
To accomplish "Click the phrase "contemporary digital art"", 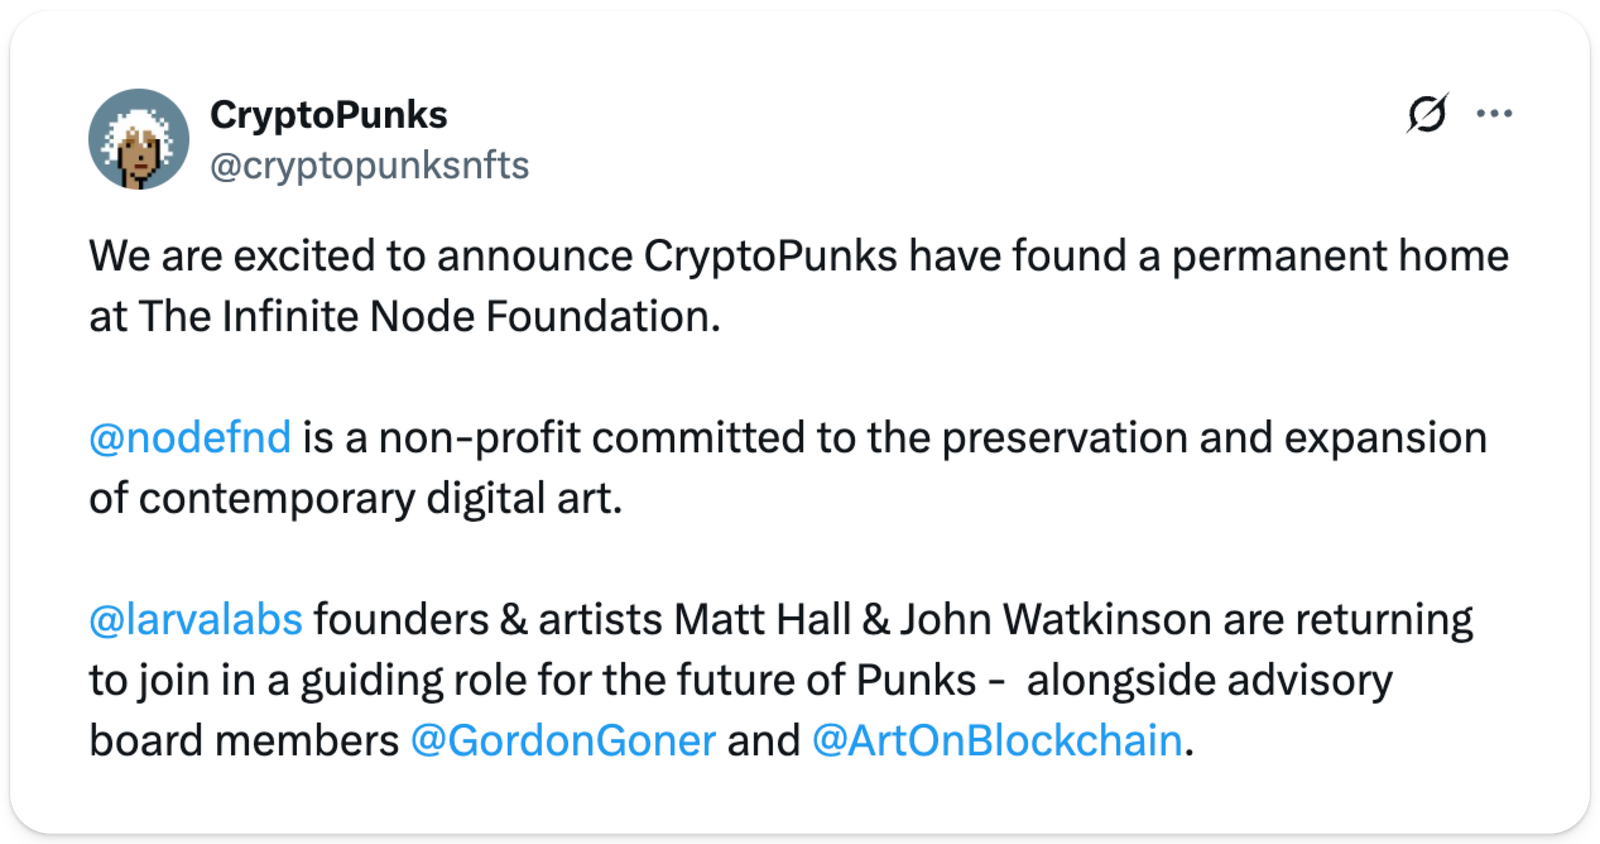I will [x=378, y=499].
